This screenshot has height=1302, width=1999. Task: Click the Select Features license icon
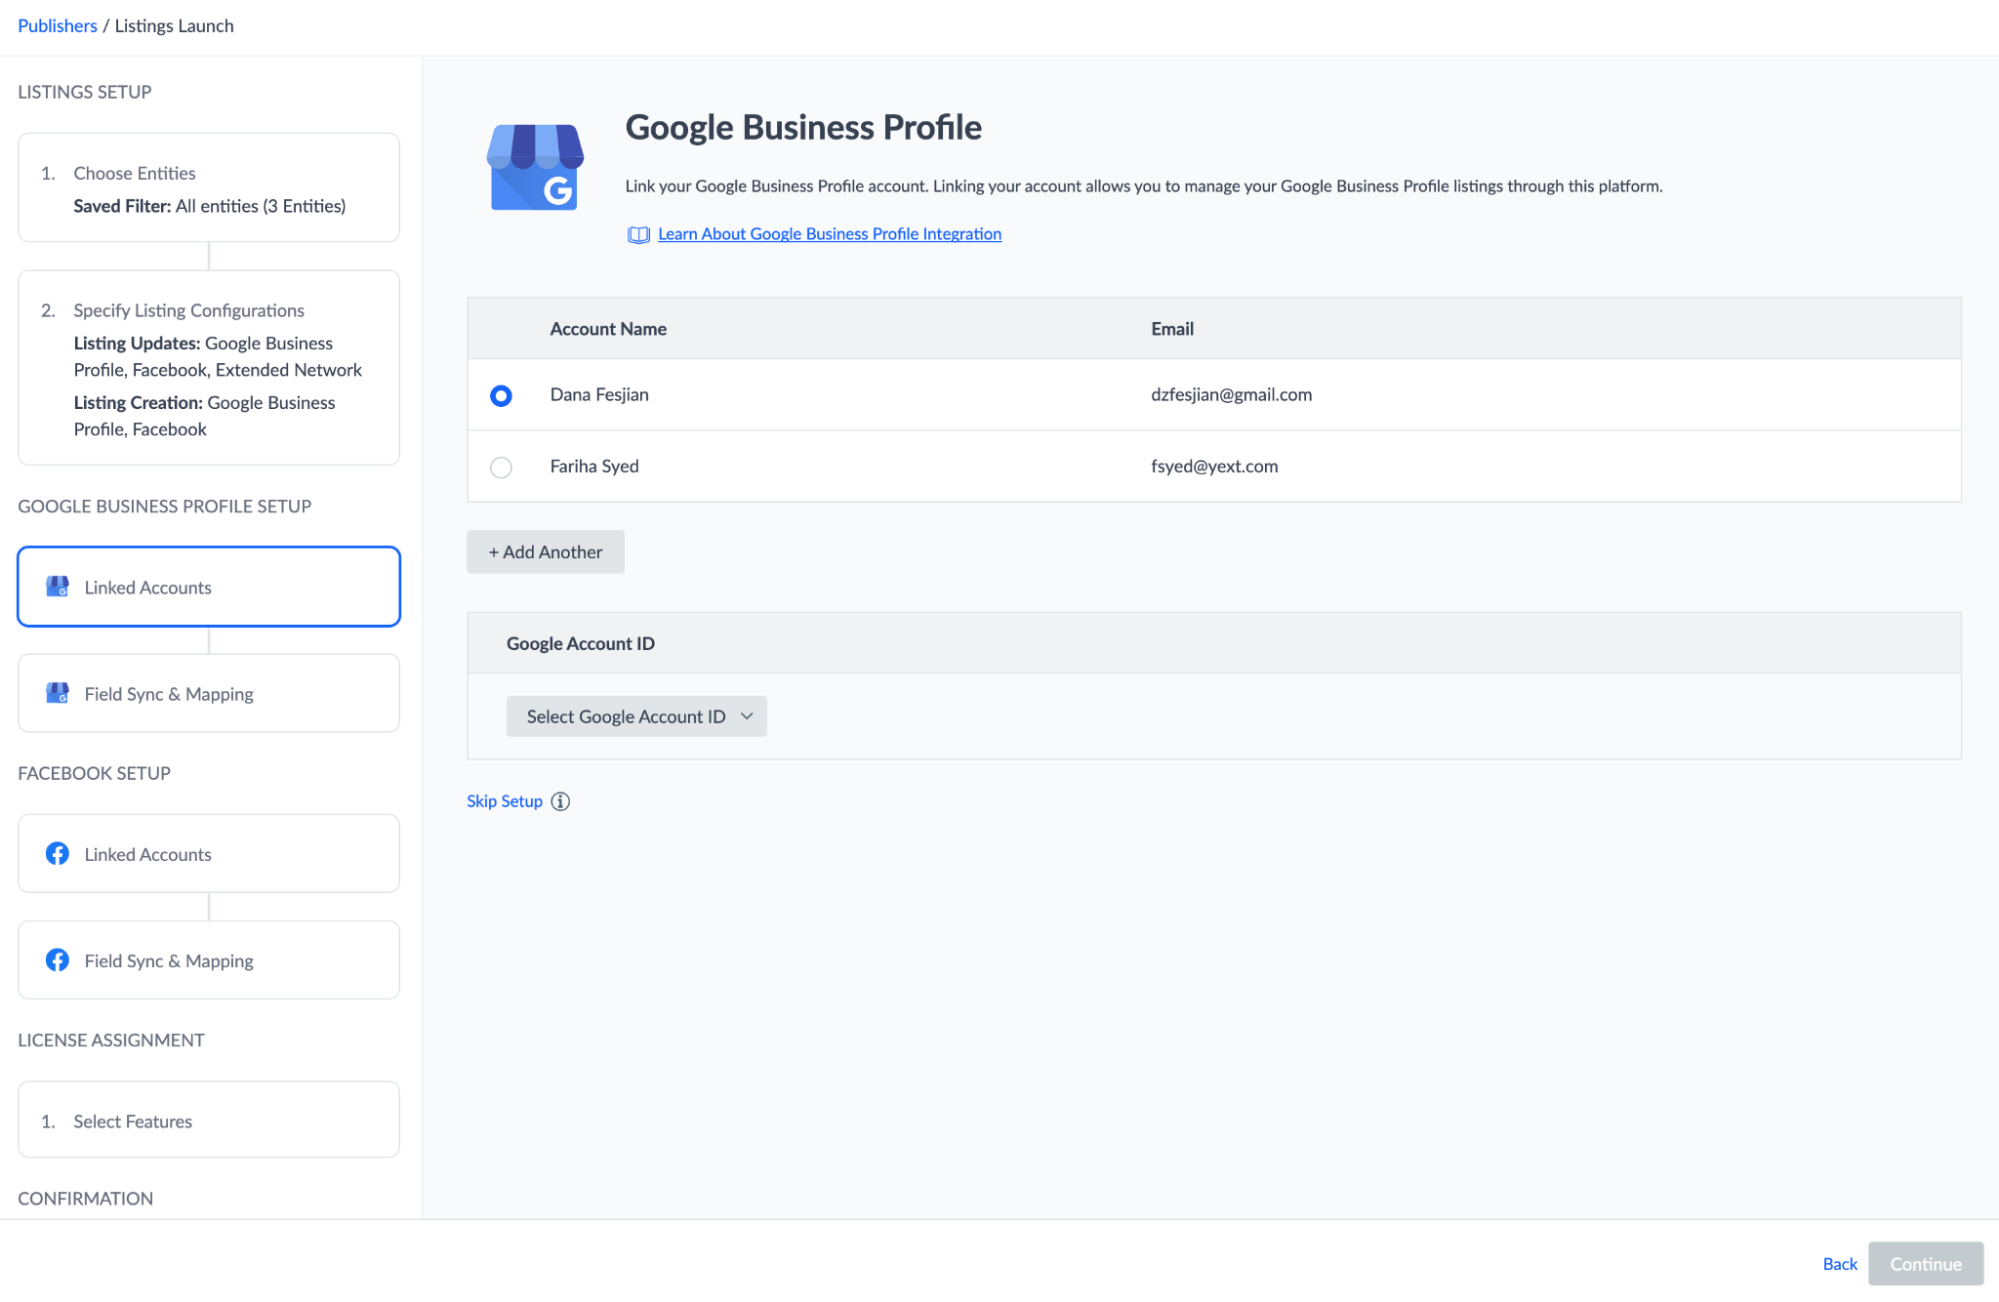[x=208, y=1120]
